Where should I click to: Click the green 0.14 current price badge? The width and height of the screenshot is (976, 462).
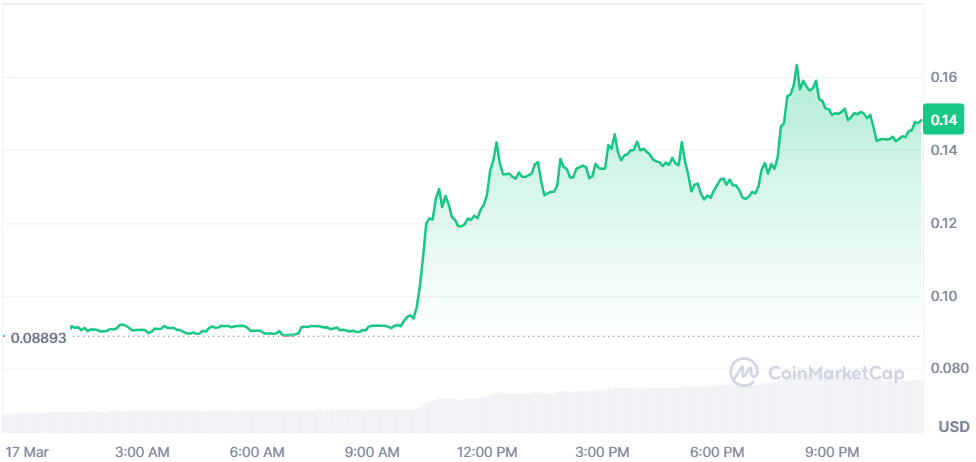945,120
